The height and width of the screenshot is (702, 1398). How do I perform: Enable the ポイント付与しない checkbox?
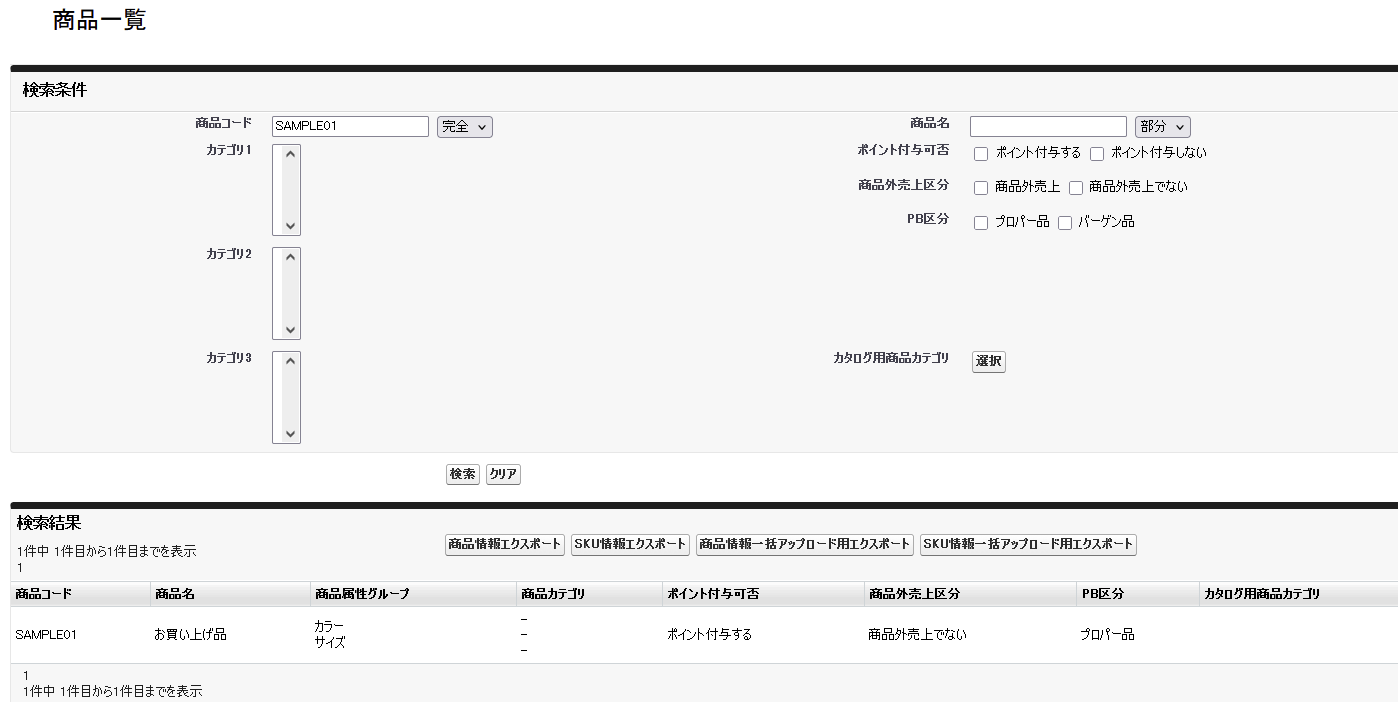tap(1097, 153)
